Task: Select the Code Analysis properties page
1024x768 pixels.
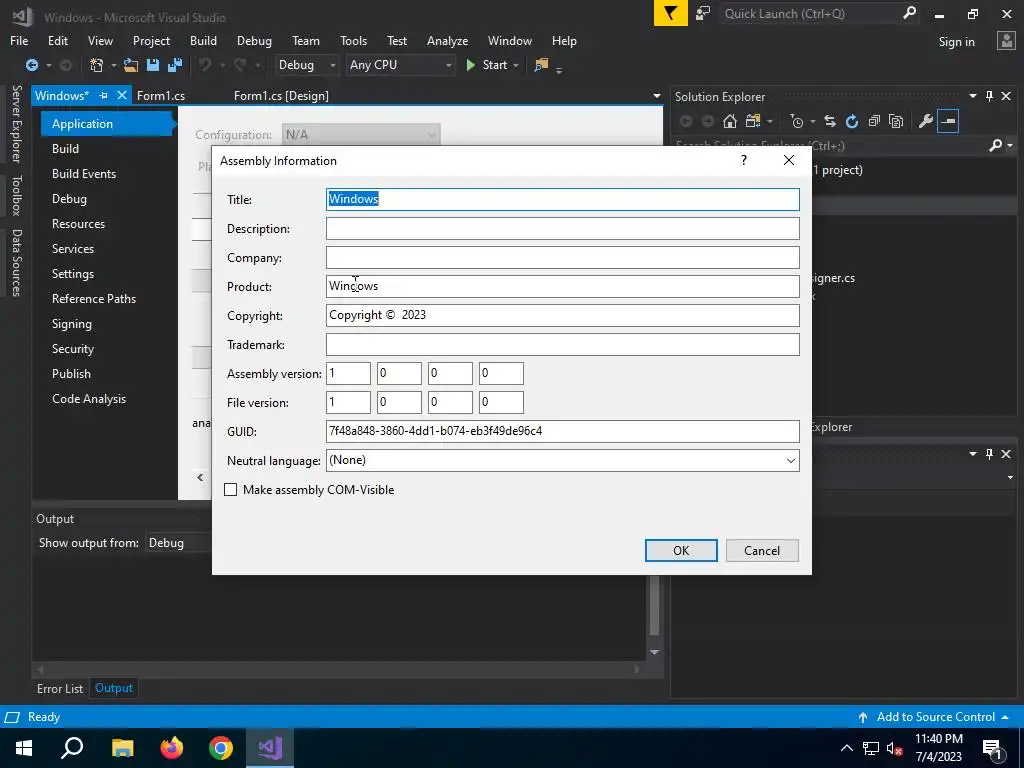Action: [x=89, y=399]
